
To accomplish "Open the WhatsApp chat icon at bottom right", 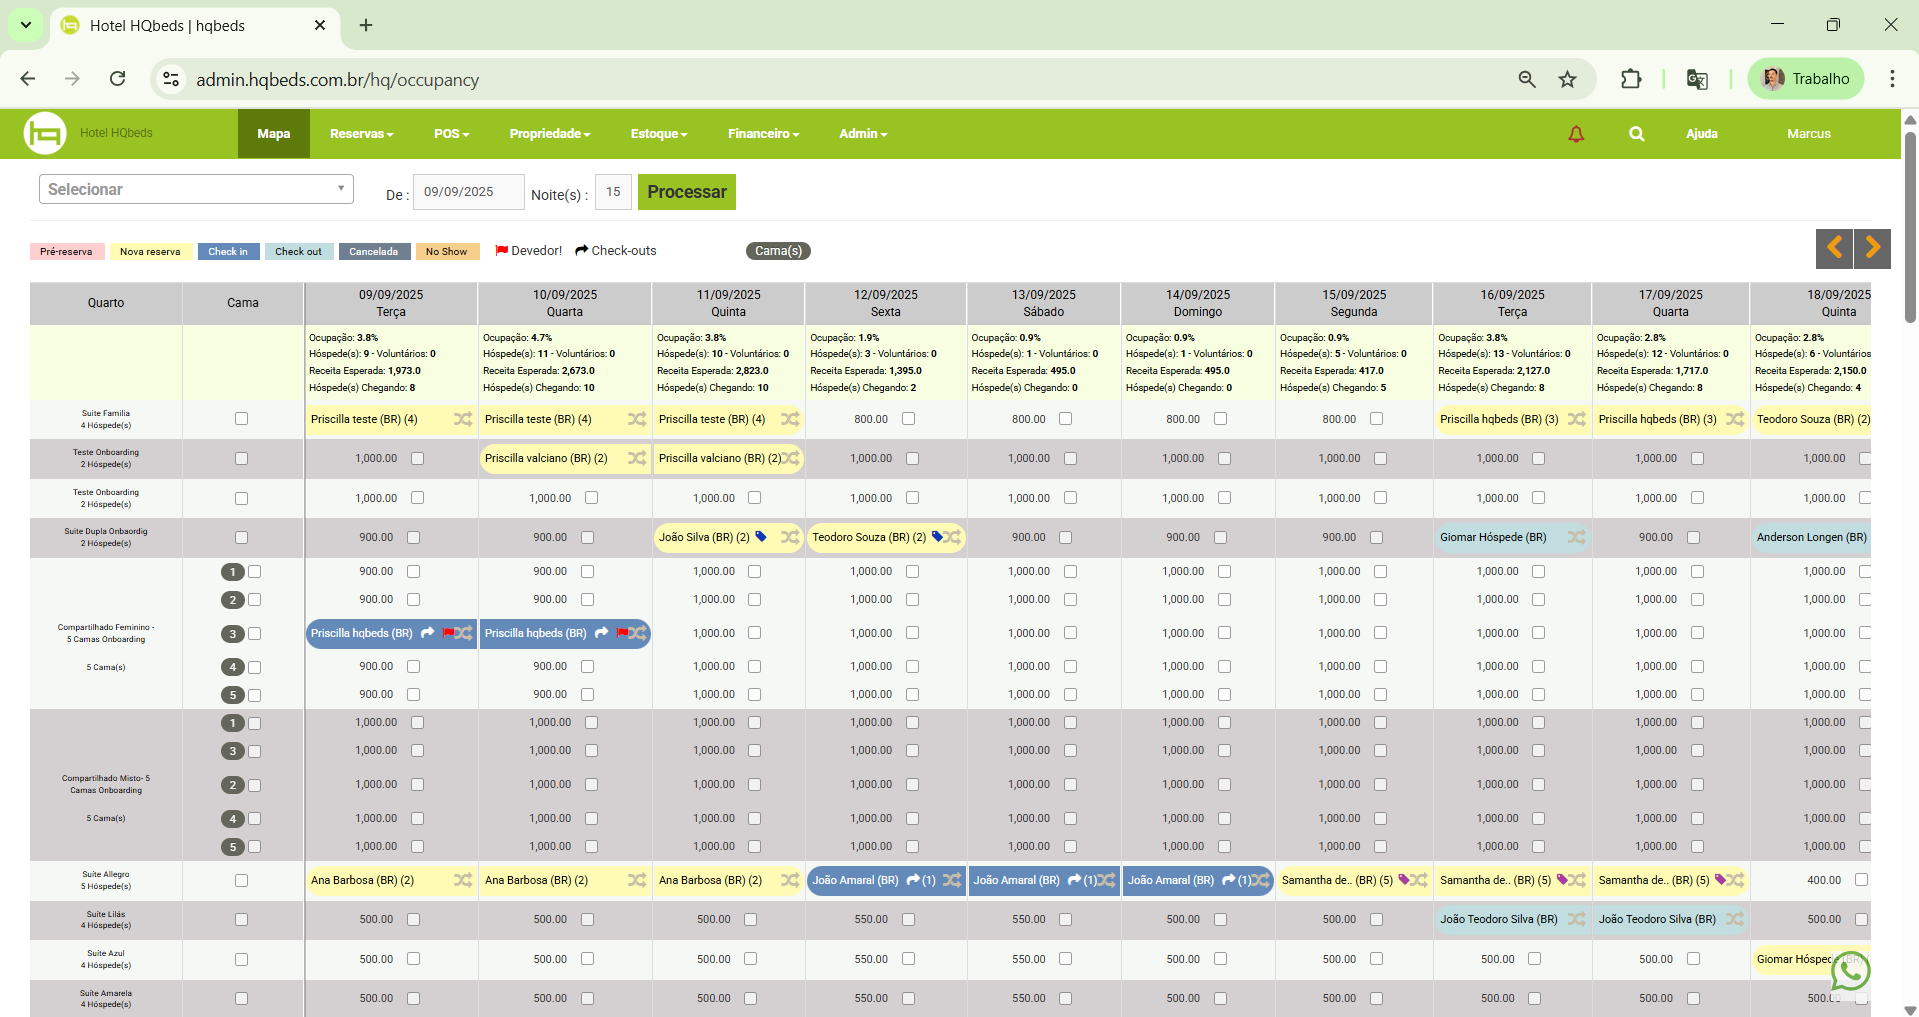I will (x=1849, y=970).
